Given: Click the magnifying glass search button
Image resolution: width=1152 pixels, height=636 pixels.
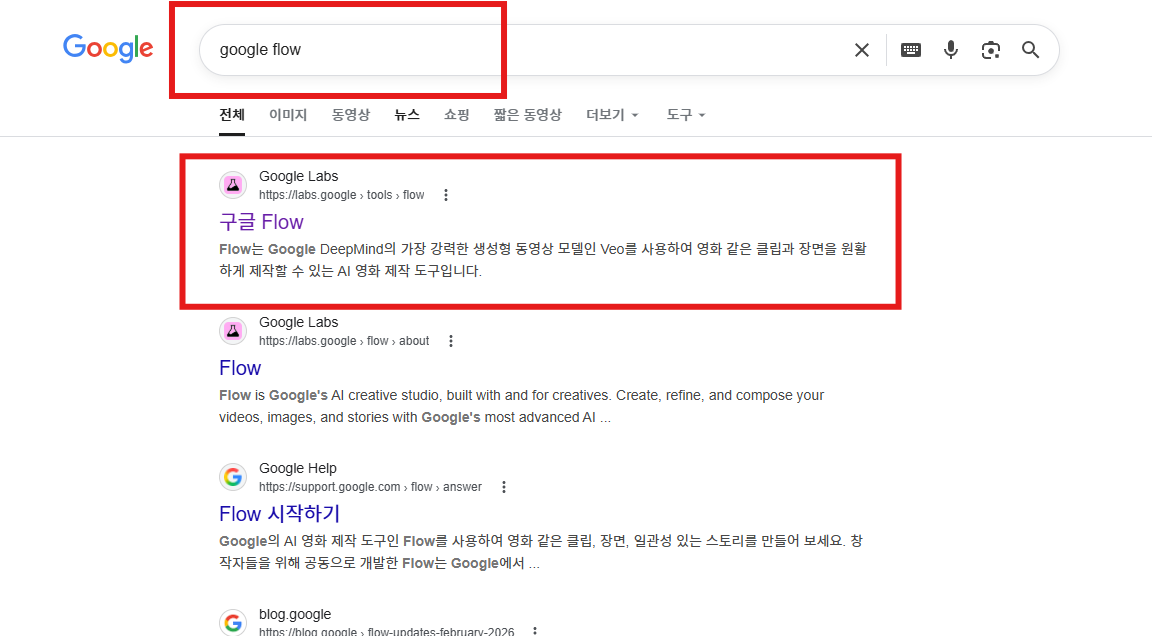Looking at the screenshot, I should (1031, 50).
